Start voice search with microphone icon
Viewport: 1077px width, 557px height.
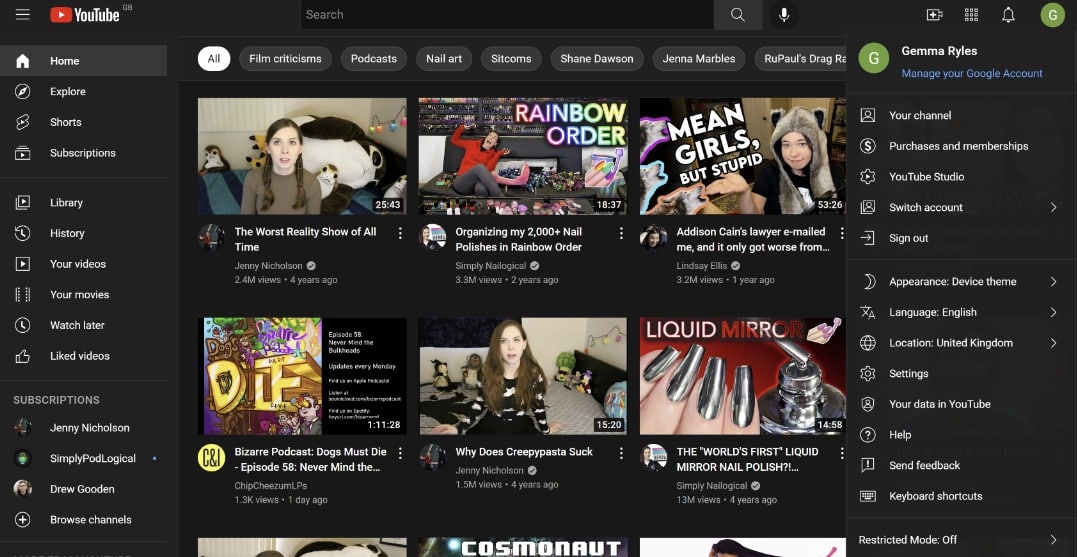(784, 14)
